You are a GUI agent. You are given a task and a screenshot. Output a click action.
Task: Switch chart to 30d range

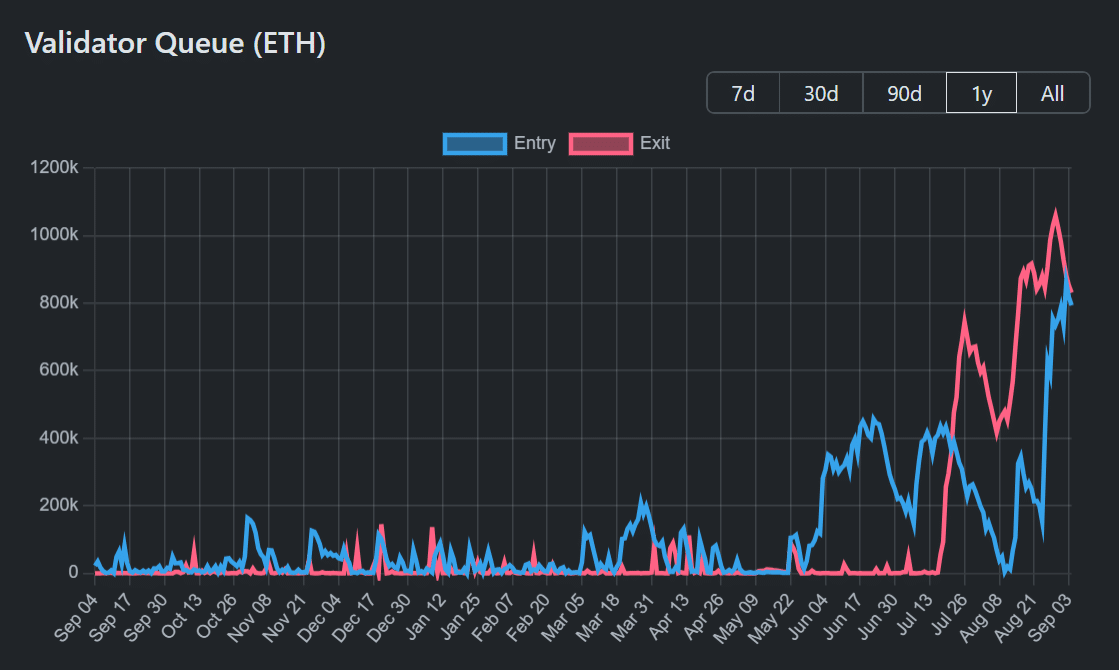pyautogui.click(x=821, y=93)
